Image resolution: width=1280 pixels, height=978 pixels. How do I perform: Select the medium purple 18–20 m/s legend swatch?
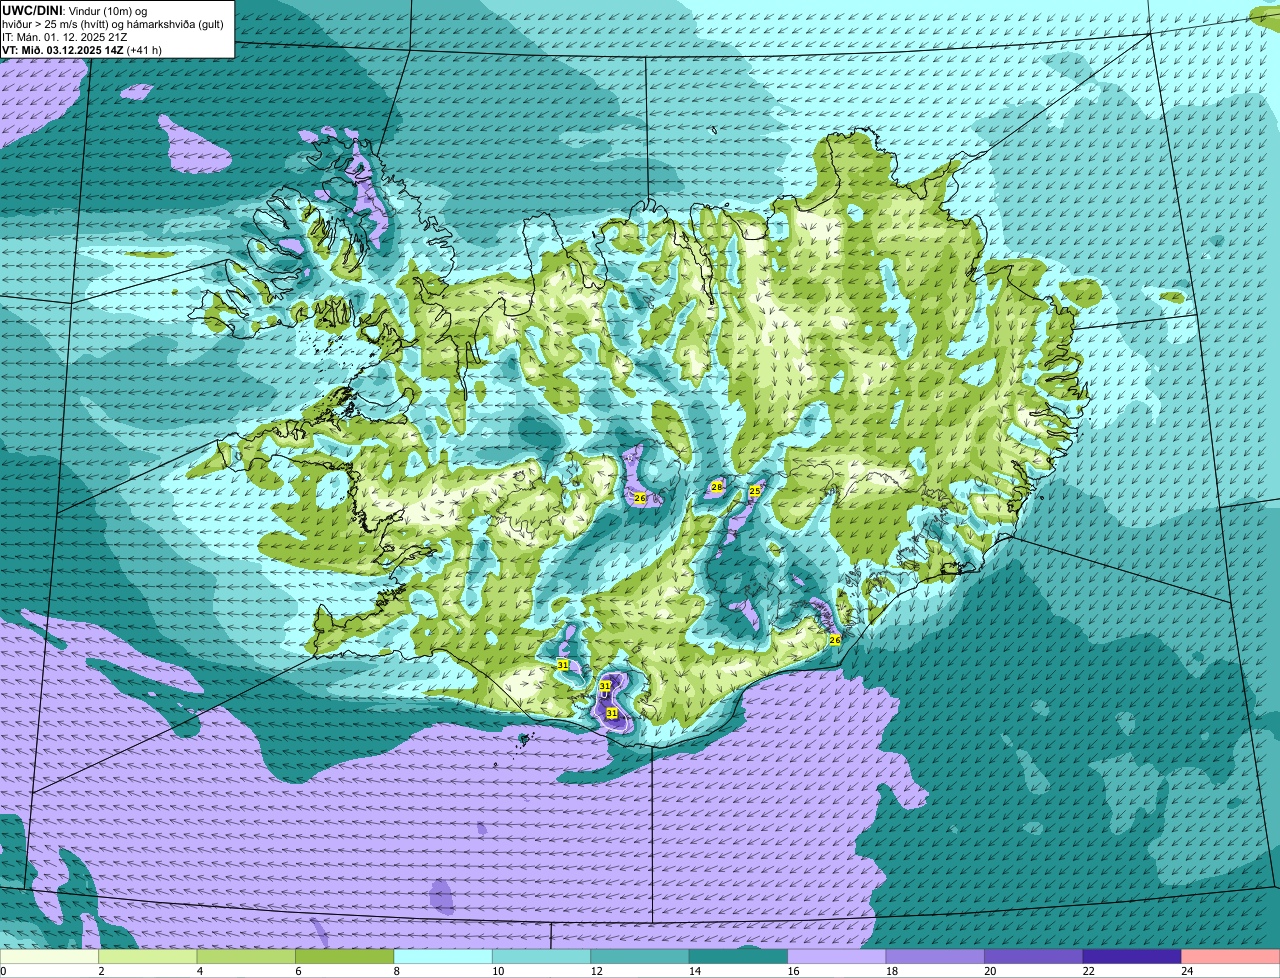(x=936, y=956)
